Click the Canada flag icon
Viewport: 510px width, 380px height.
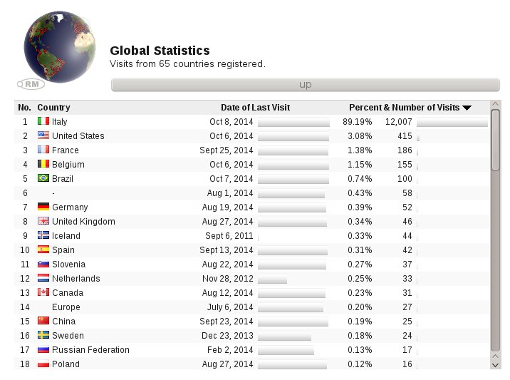pos(43,292)
